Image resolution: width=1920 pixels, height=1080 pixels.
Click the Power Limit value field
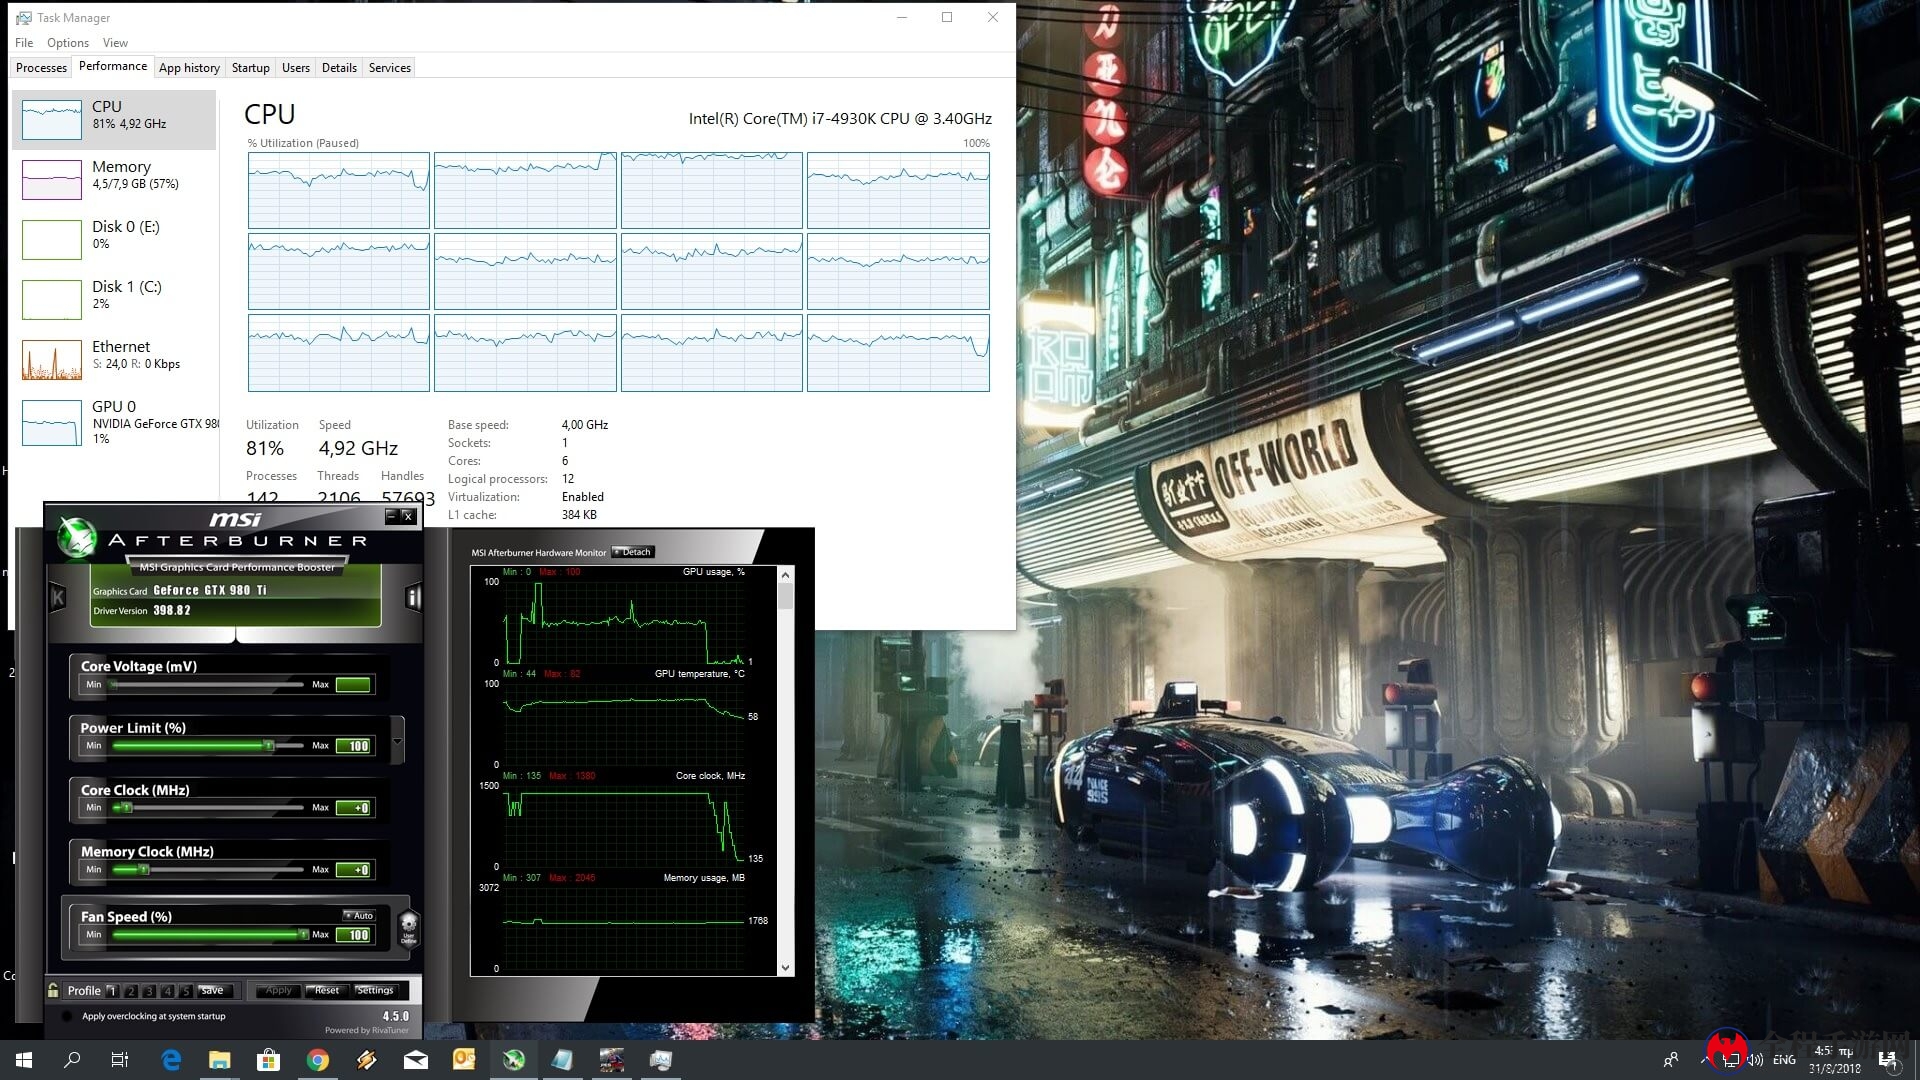tap(354, 746)
